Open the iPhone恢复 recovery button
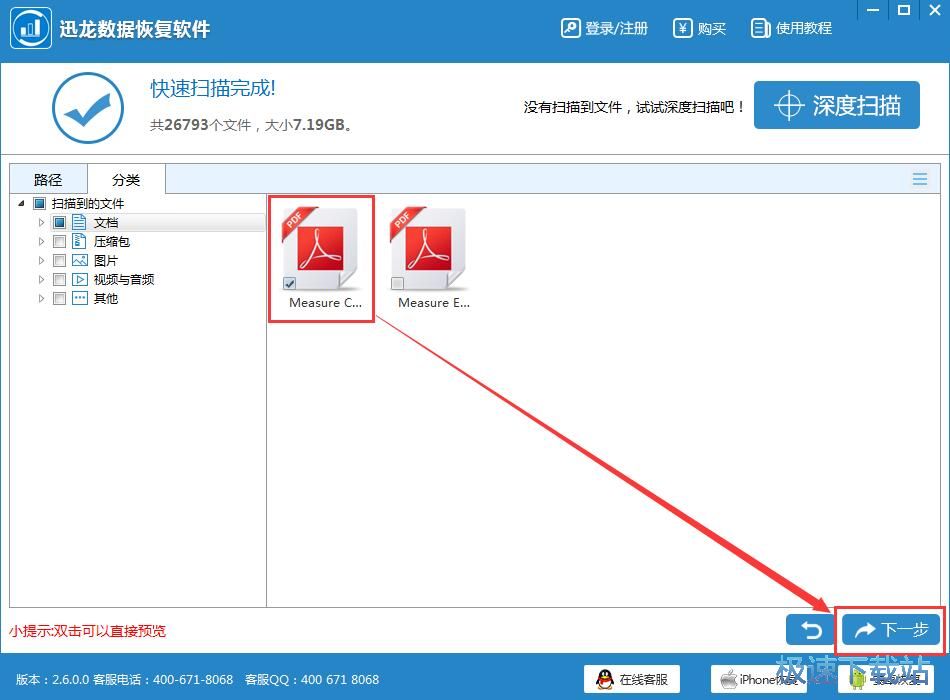This screenshot has width=950, height=700. tap(759, 679)
